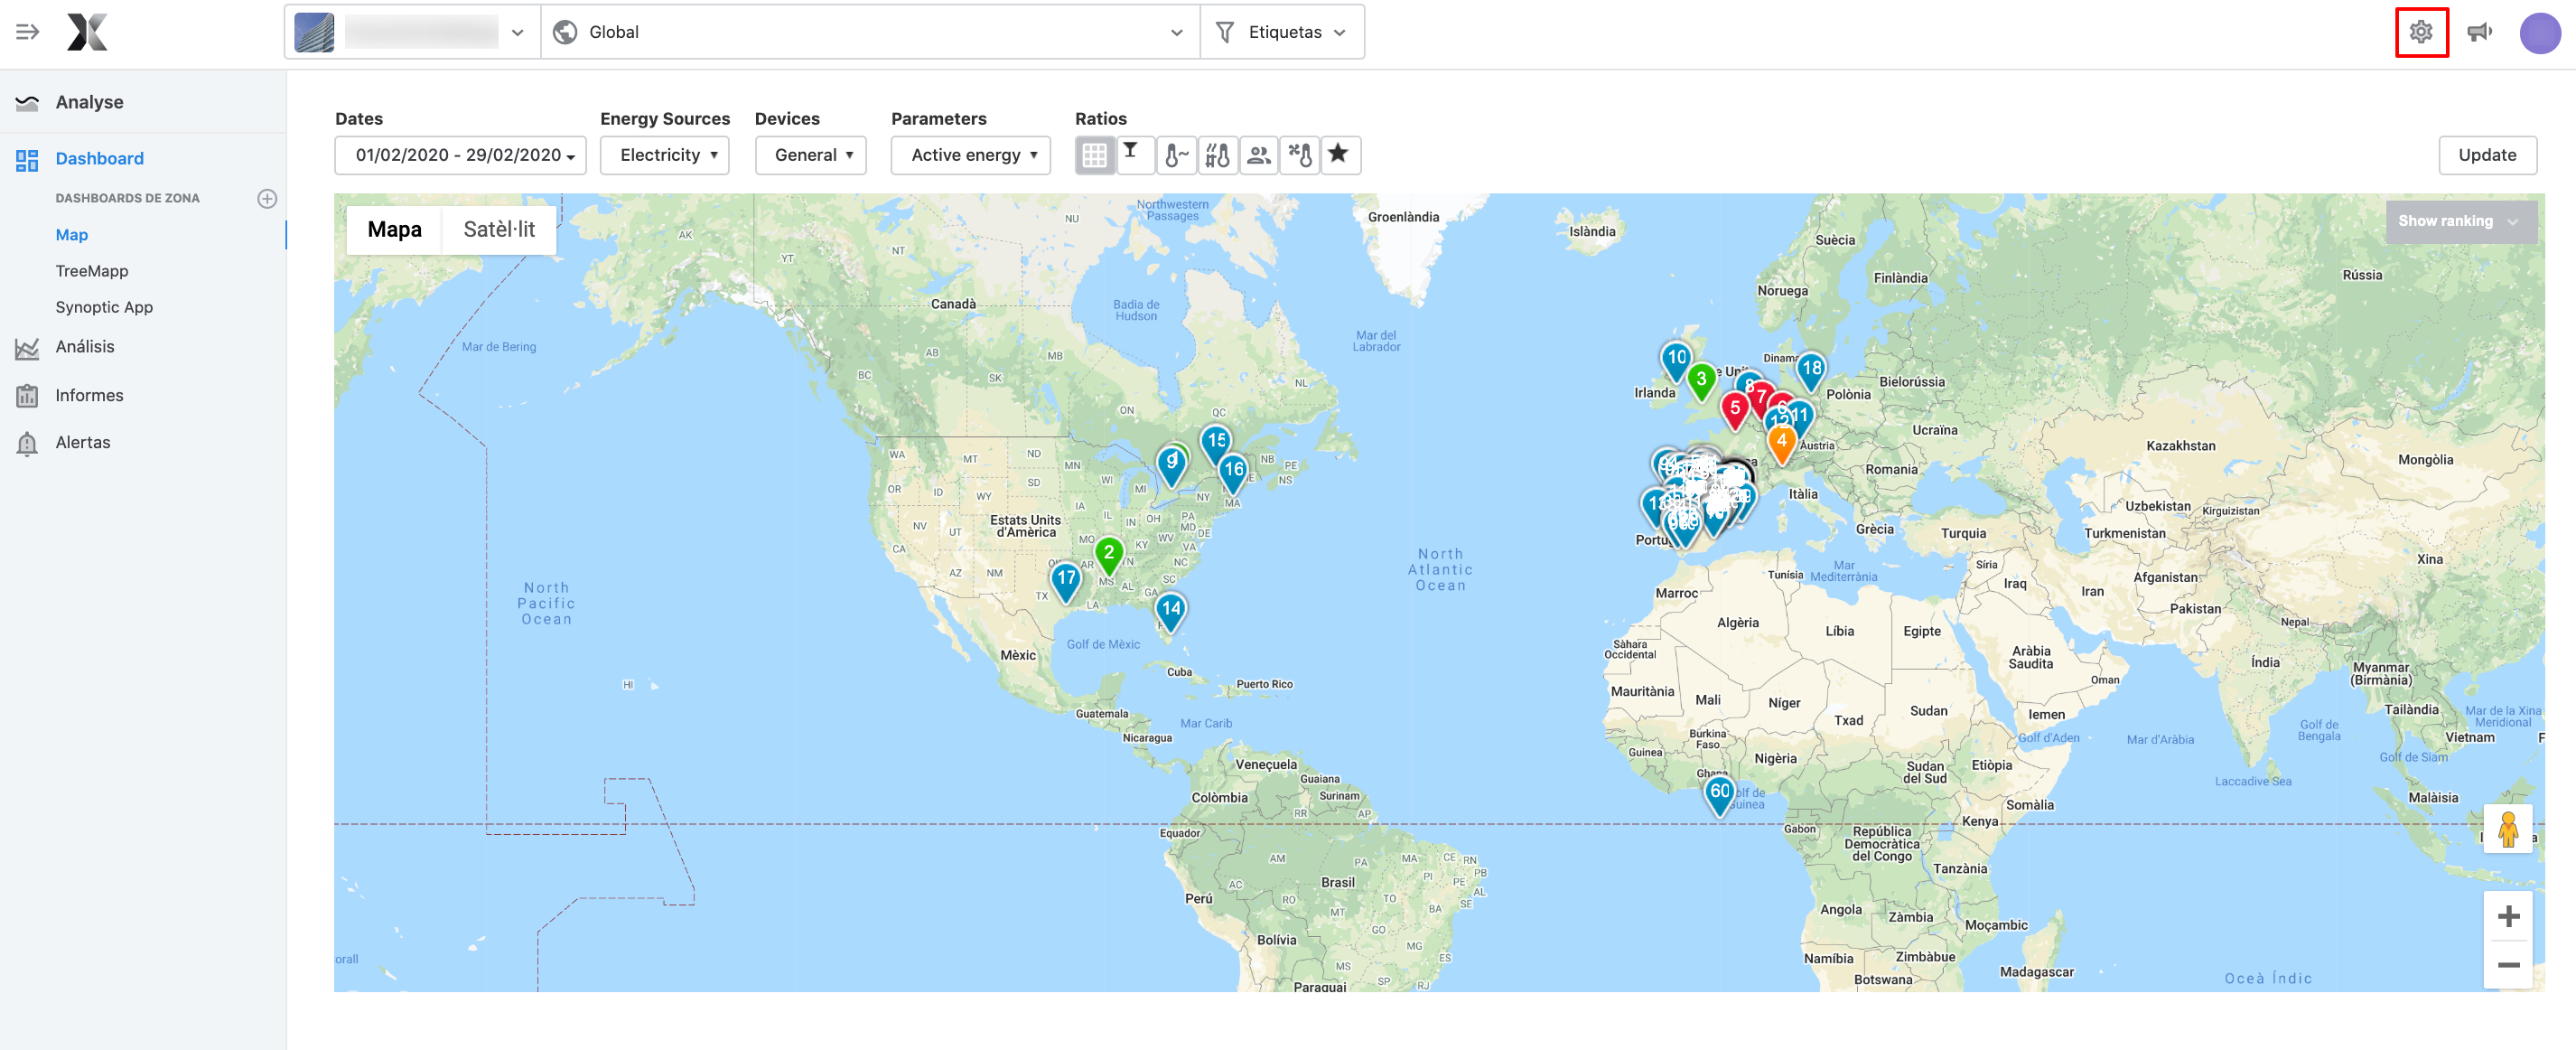2576x1050 pixels.
Task: Select the fan cooling thermometer ratio icon
Action: [x=1299, y=155]
